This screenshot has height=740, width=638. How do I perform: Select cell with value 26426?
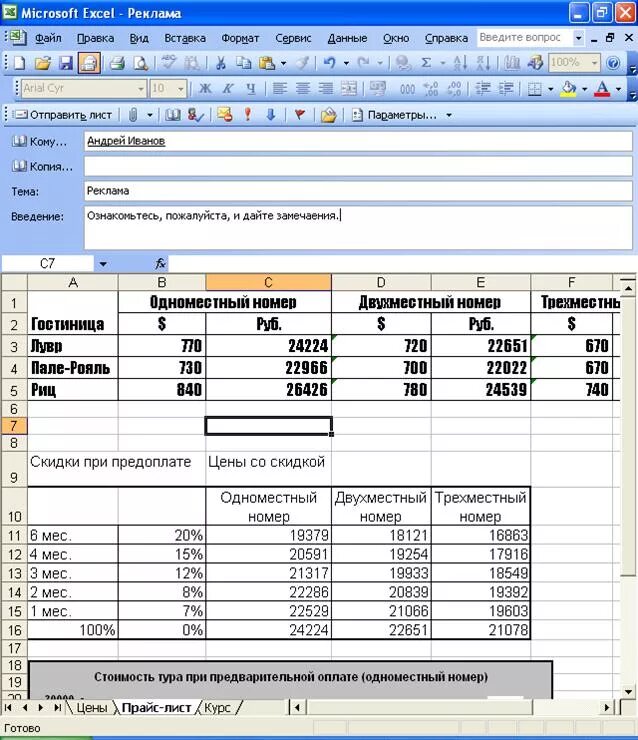tap(269, 390)
